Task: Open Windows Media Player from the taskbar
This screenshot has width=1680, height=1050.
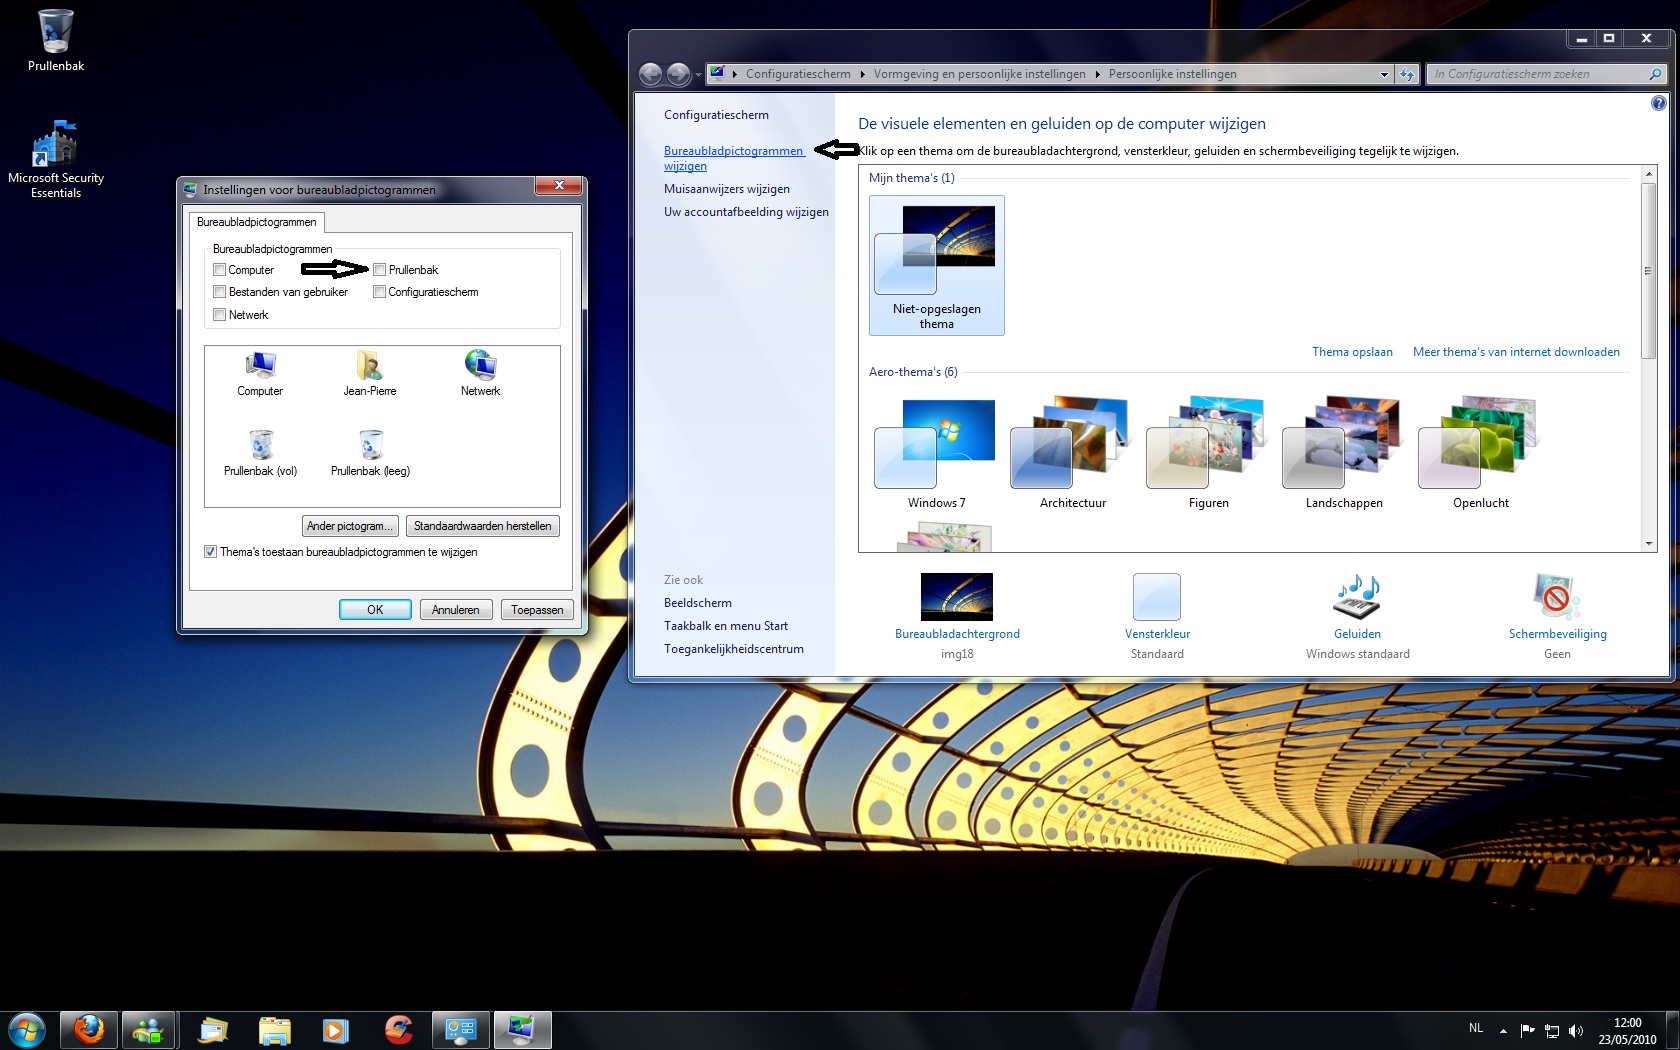Action: pyautogui.click(x=335, y=1030)
